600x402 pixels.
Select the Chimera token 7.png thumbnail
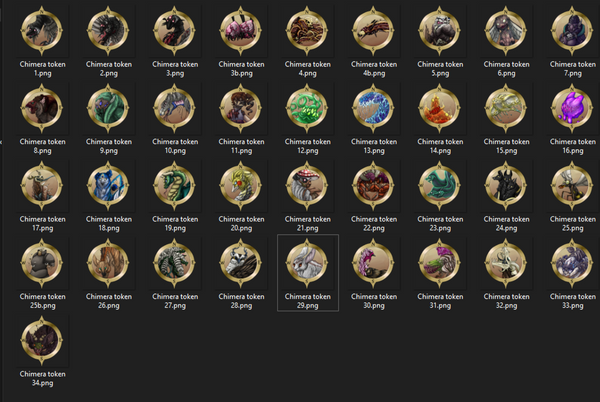[x=572, y=31]
